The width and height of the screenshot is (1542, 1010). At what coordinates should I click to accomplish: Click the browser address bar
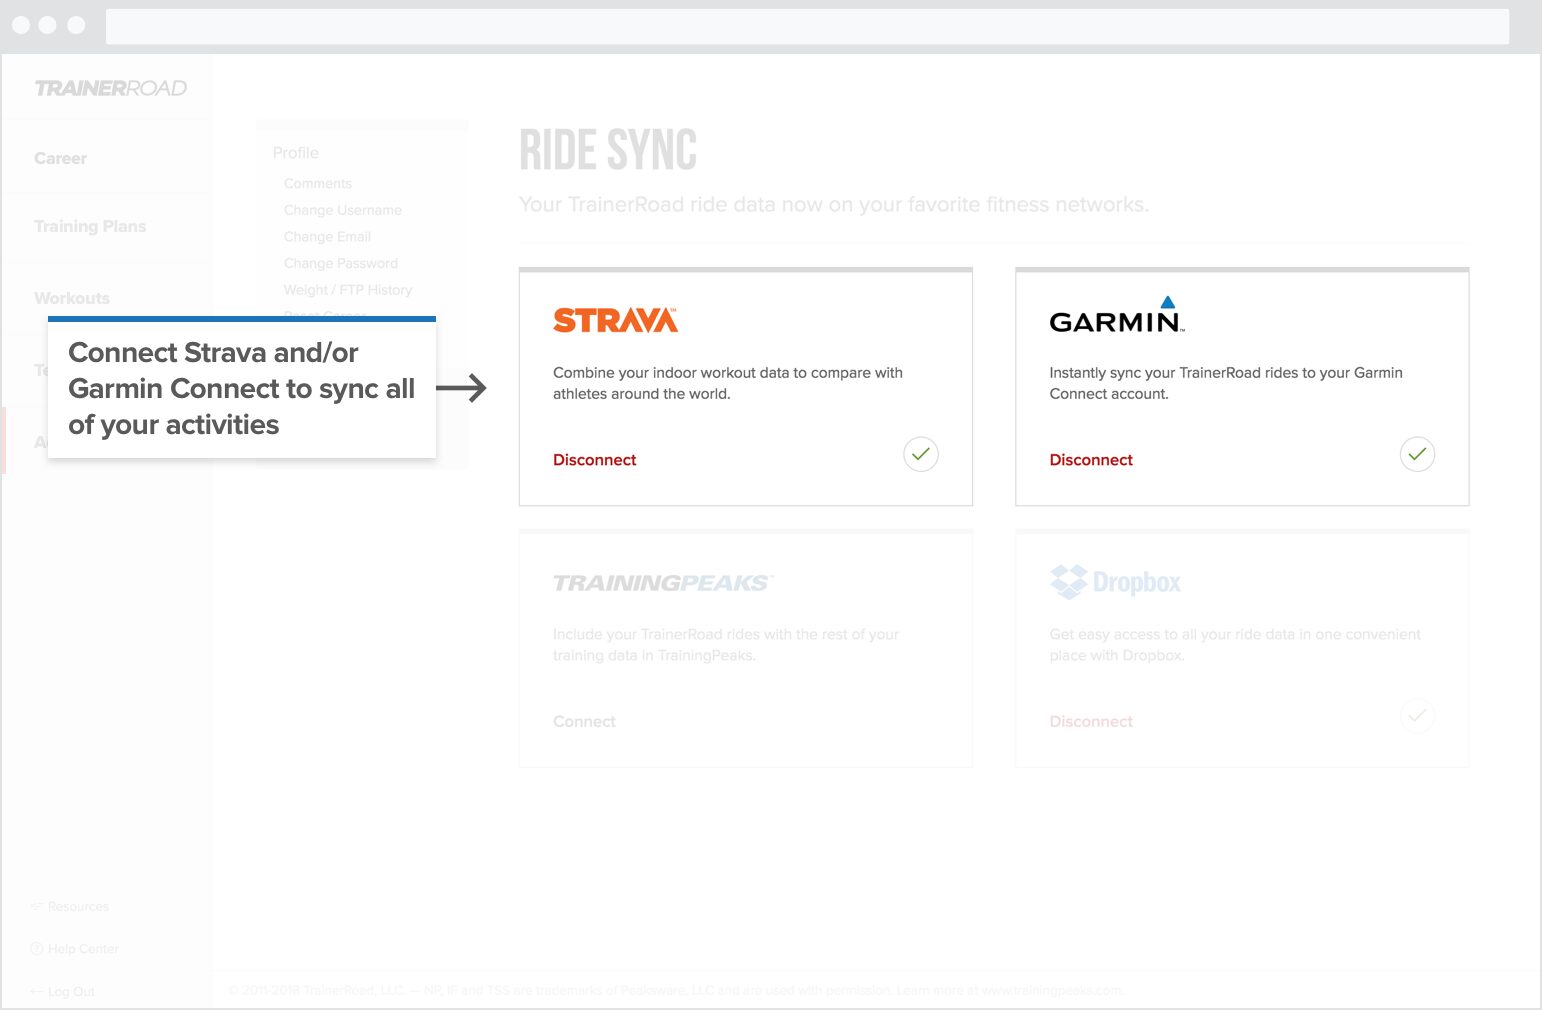pyautogui.click(x=807, y=27)
